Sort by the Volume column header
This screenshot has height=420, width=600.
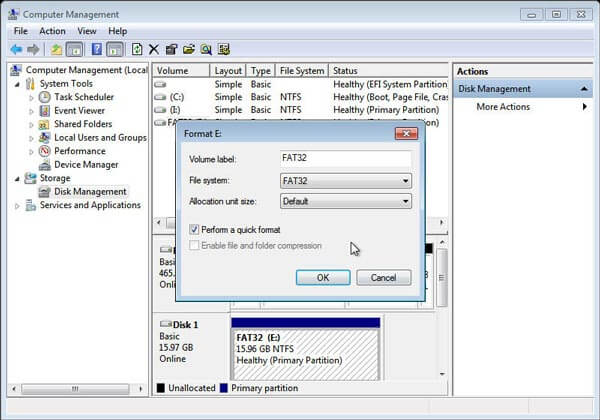click(182, 71)
